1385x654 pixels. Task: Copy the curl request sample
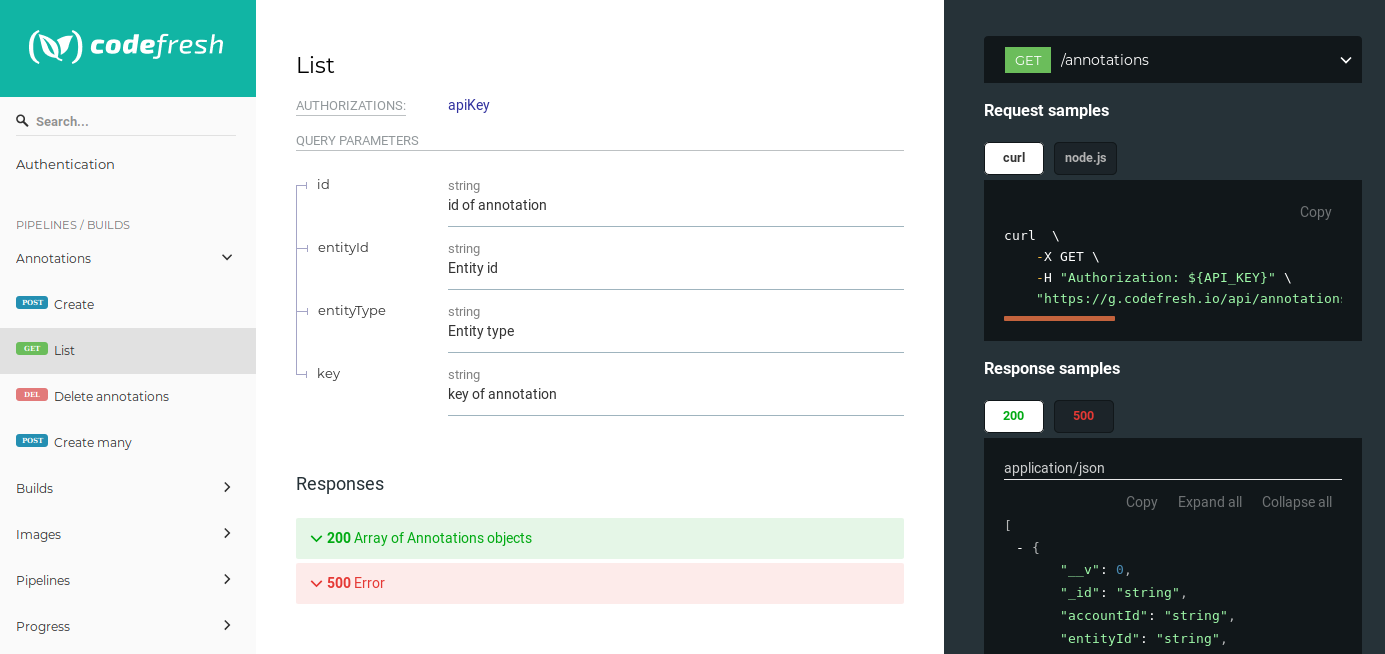click(1315, 212)
